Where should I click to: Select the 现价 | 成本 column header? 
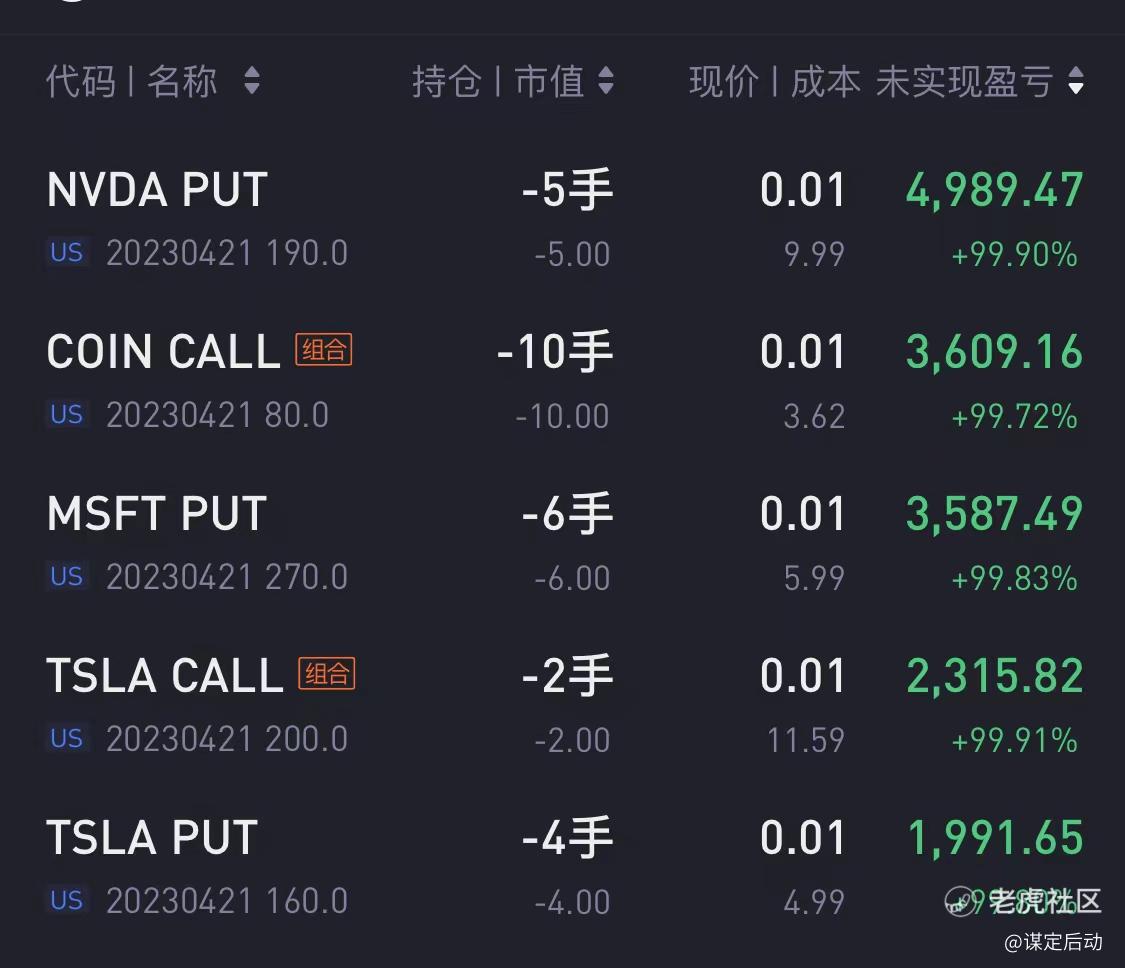pyautogui.click(x=775, y=80)
